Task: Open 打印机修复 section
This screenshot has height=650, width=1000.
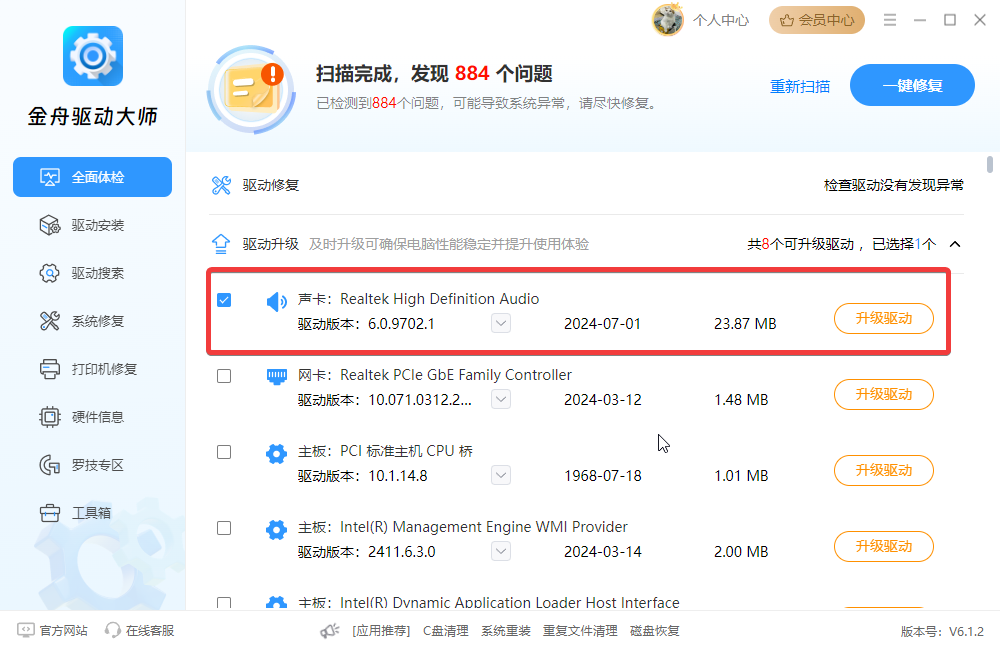Action: coord(92,369)
